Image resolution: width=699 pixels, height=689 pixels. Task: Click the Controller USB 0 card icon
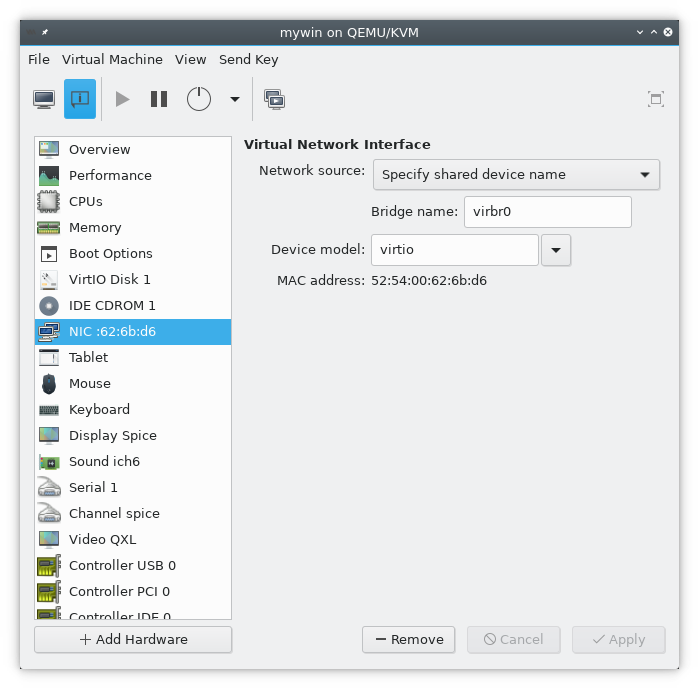click(x=49, y=566)
